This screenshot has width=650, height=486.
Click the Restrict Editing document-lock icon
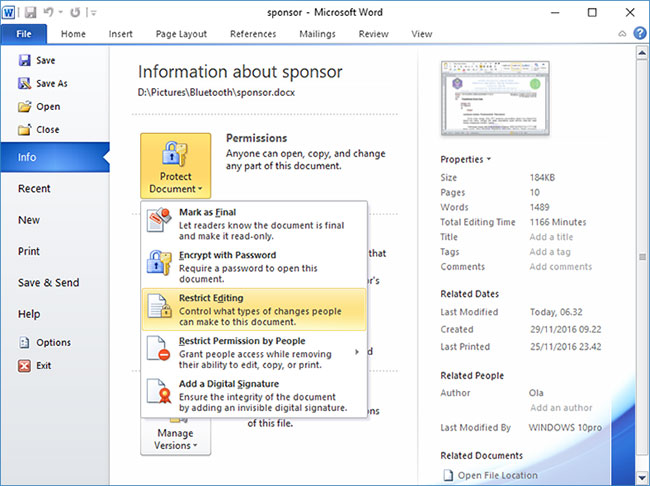pos(160,306)
